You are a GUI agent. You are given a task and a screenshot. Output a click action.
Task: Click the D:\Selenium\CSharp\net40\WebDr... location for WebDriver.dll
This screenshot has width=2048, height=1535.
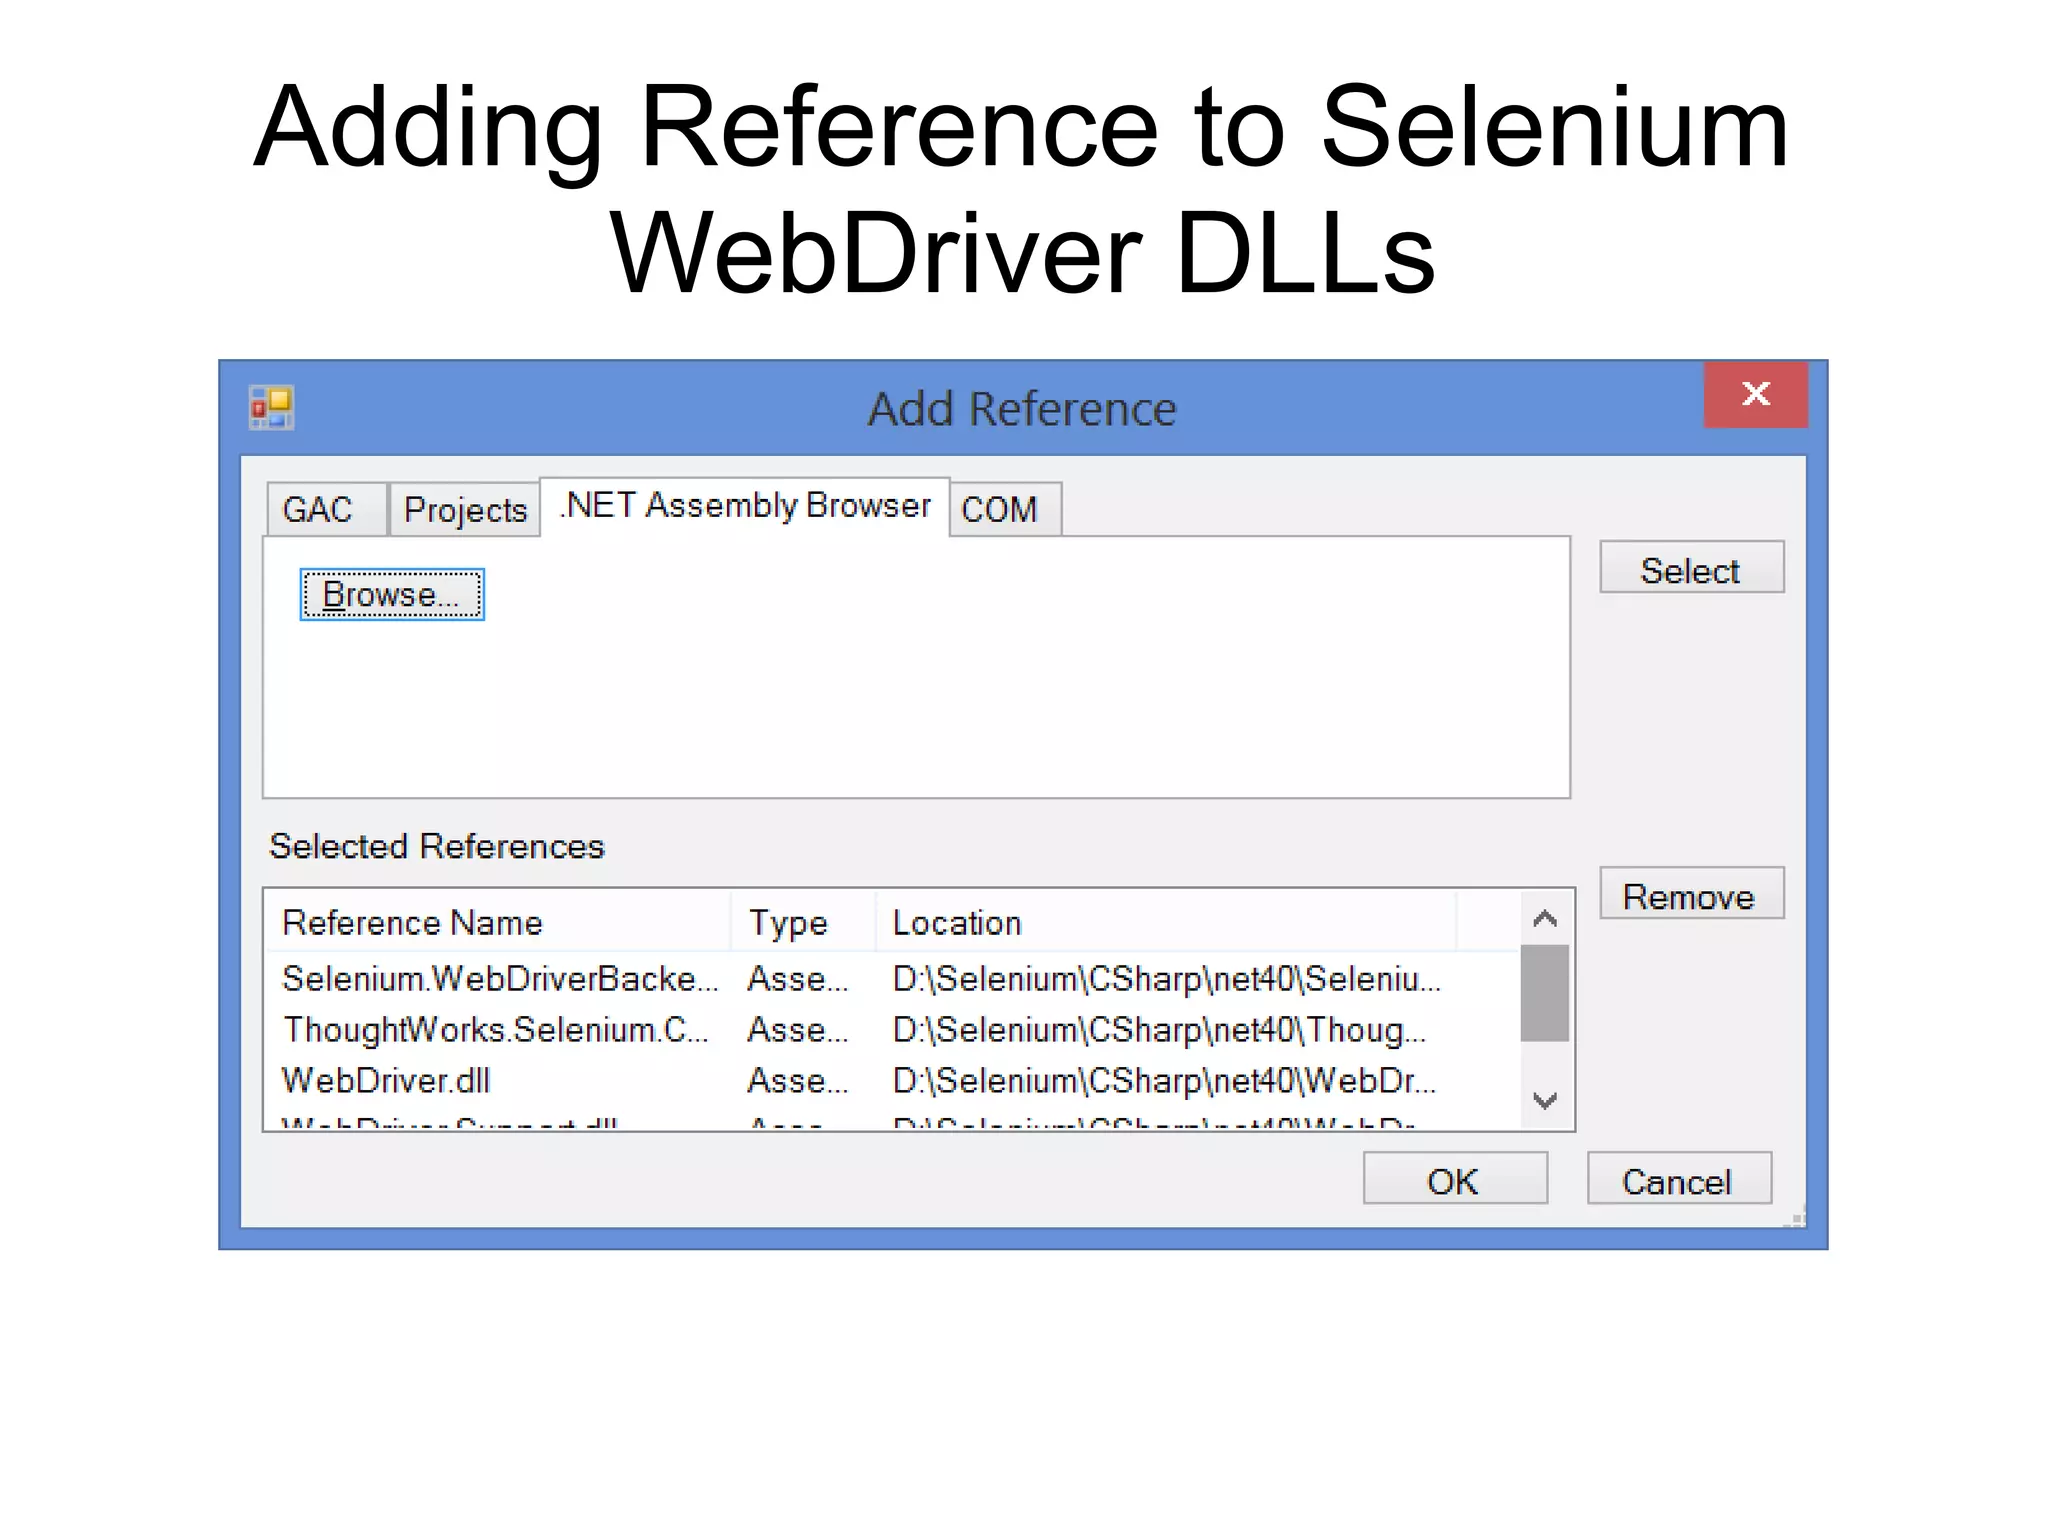click(1164, 1080)
